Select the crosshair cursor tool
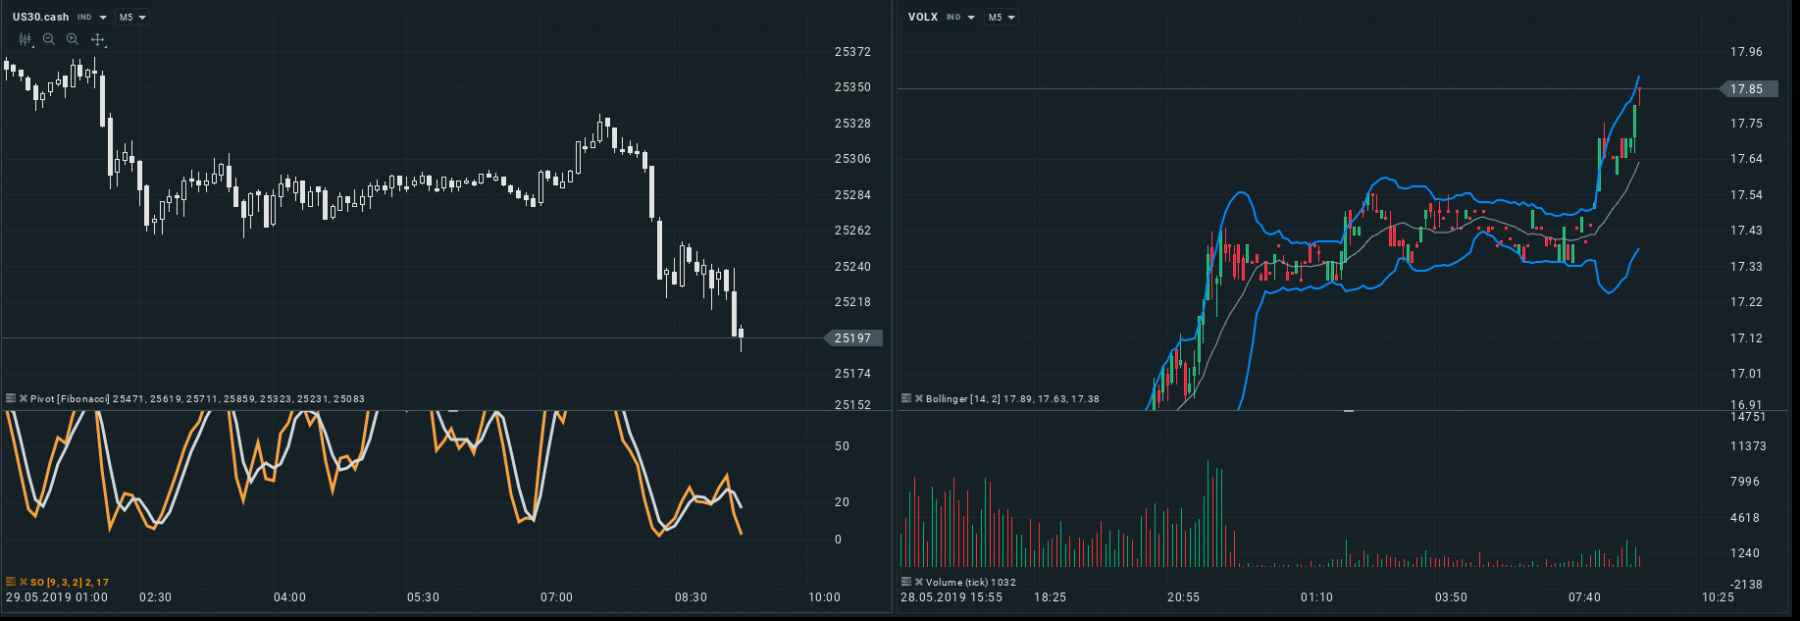The height and width of the screenshot is (621, 1800). [98, 39]
